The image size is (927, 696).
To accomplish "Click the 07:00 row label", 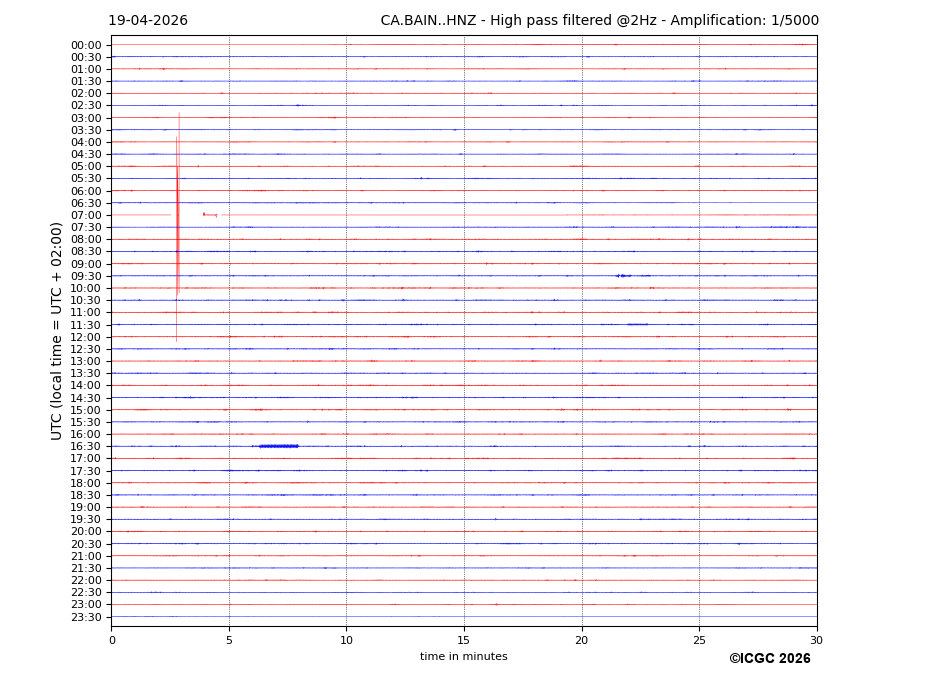I will coord(86,215).
